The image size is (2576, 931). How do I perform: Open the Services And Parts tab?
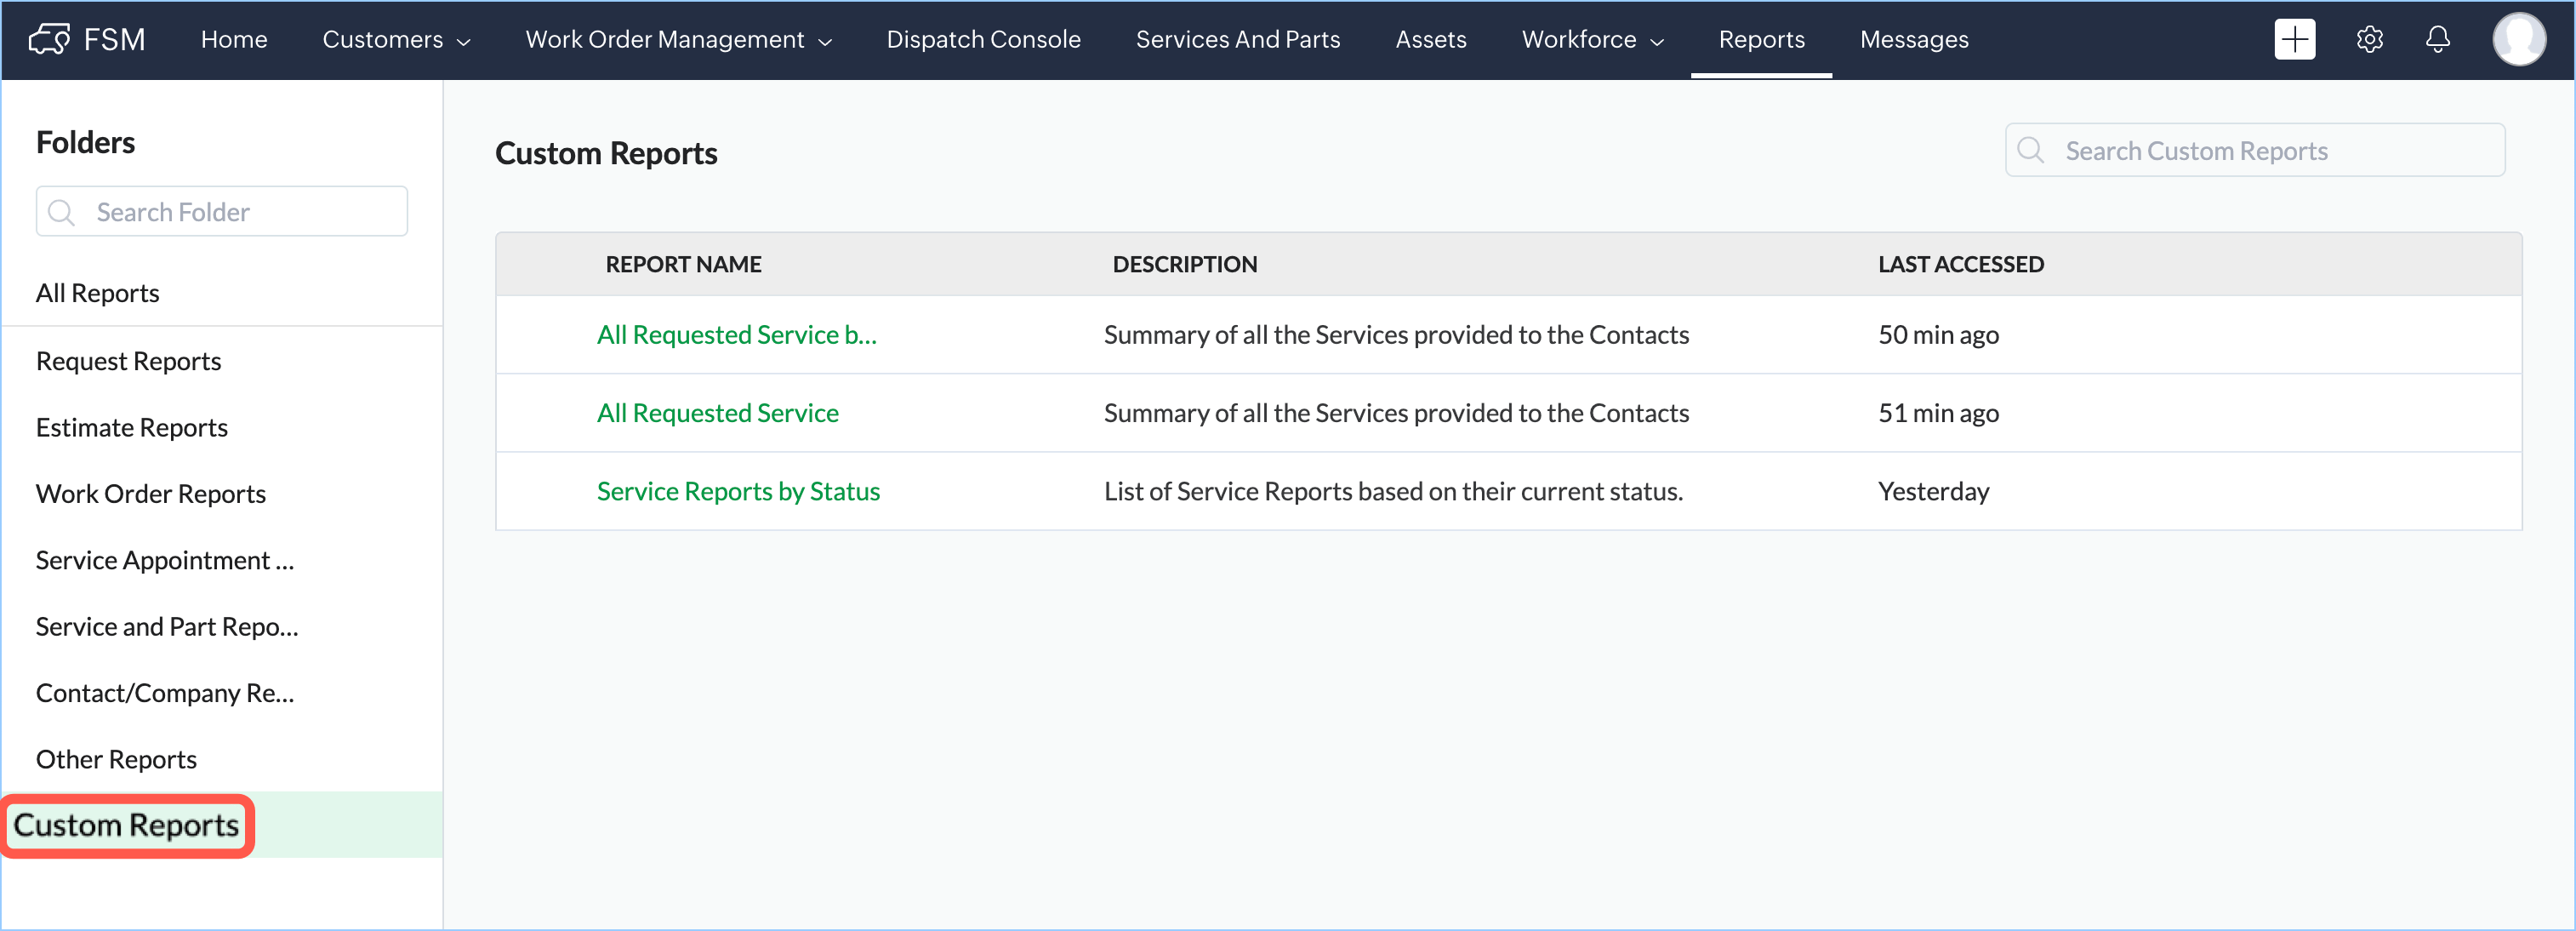pyautogui.click(x=1237, y=39)
